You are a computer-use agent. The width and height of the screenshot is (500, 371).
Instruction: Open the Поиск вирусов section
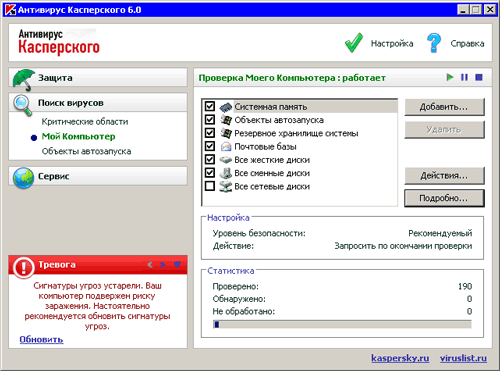(x=98, y=103)
